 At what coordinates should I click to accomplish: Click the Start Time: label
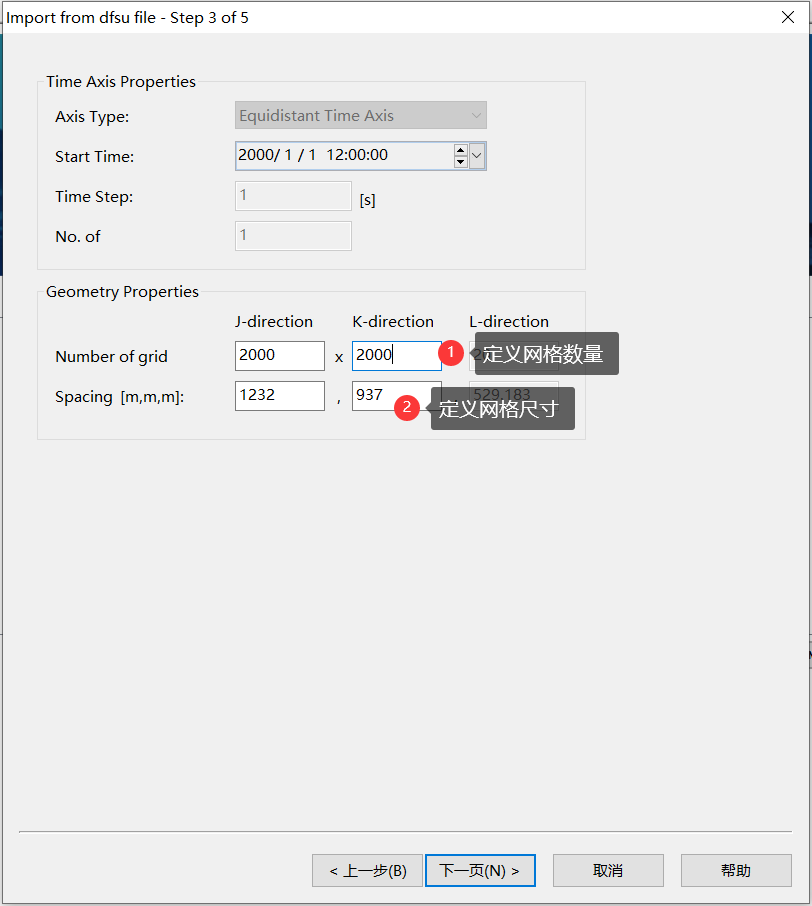tap(94, 157)
